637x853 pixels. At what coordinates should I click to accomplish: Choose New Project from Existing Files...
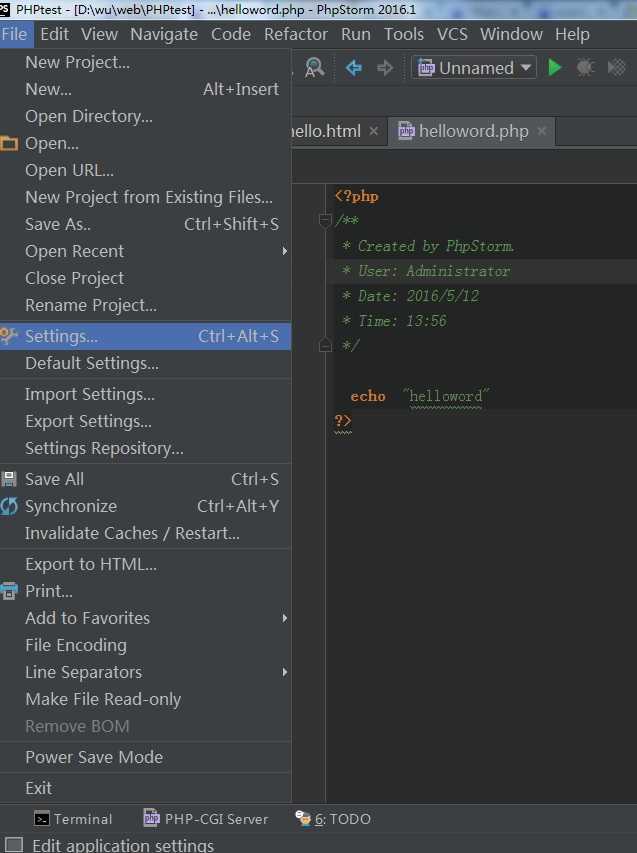(145, 197)
